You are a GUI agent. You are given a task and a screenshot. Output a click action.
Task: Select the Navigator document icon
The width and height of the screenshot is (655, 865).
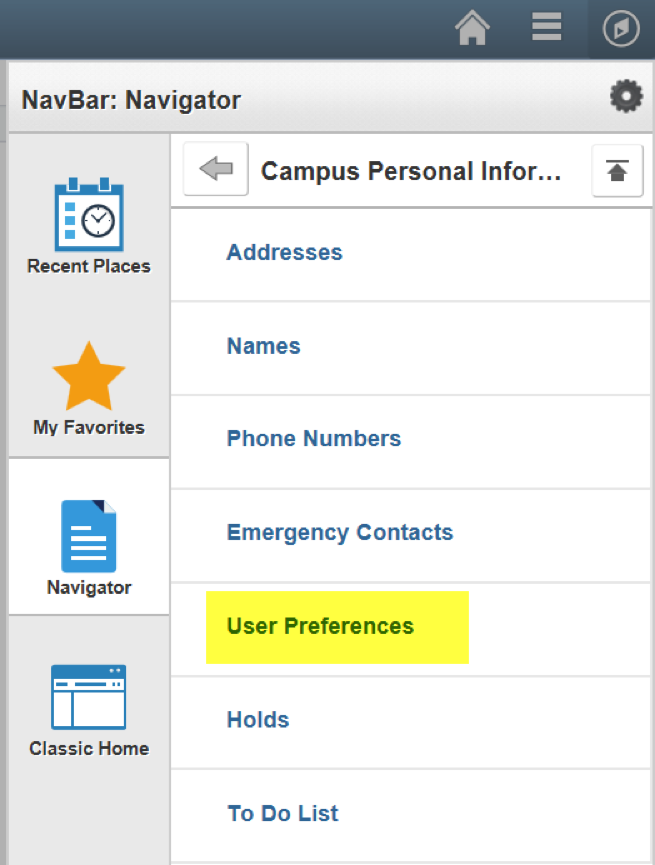89,536
